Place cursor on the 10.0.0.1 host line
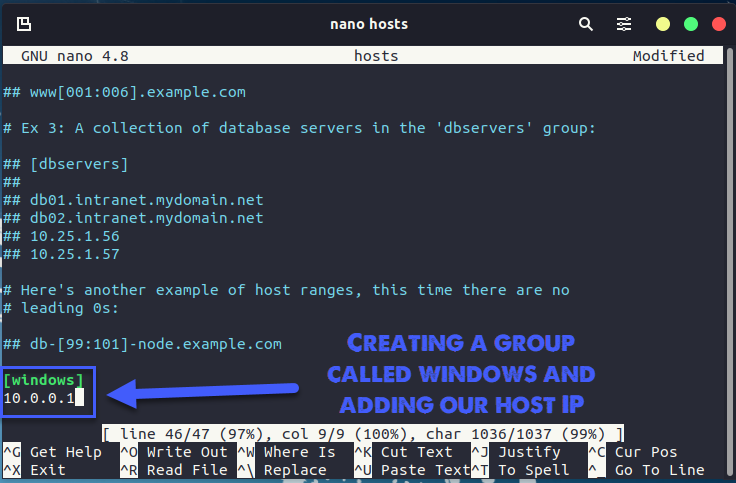 38,398
